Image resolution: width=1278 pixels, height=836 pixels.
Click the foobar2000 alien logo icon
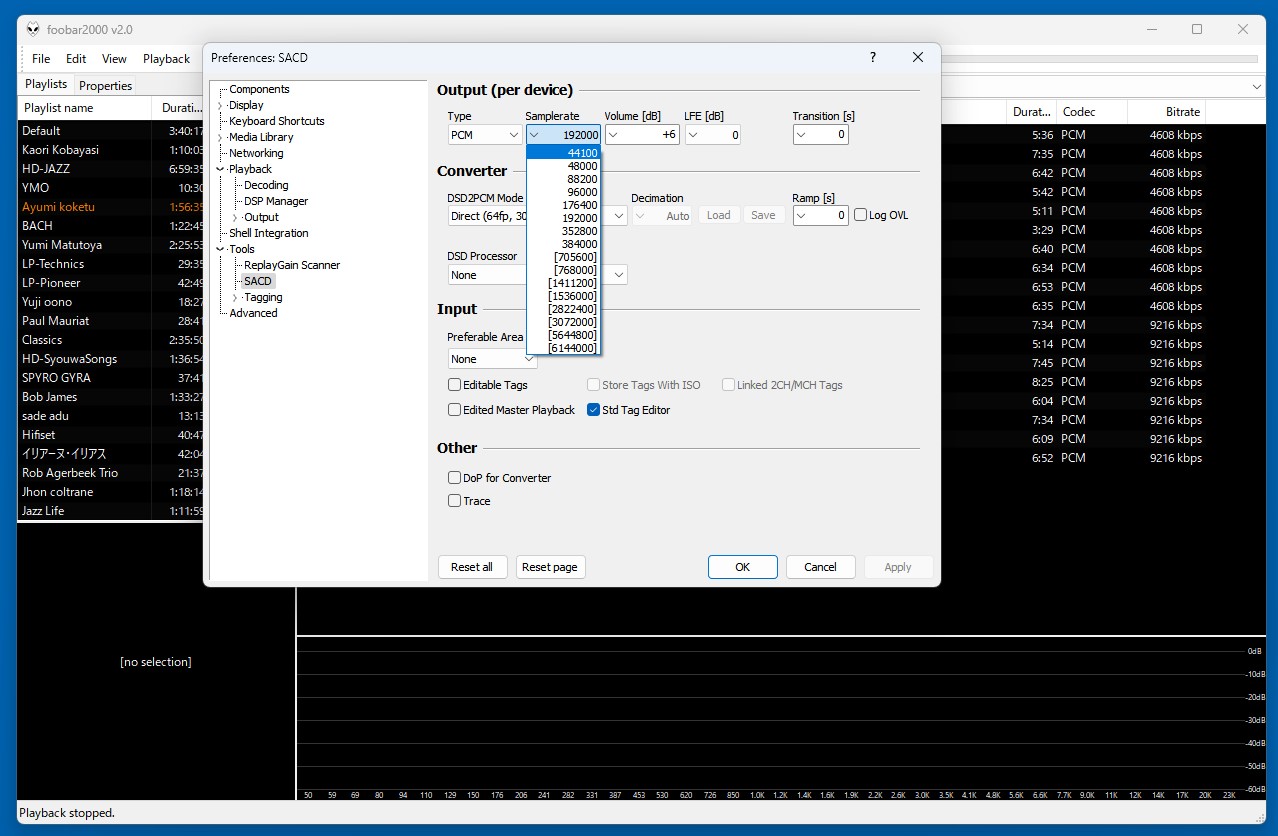(x=33, y=29)
